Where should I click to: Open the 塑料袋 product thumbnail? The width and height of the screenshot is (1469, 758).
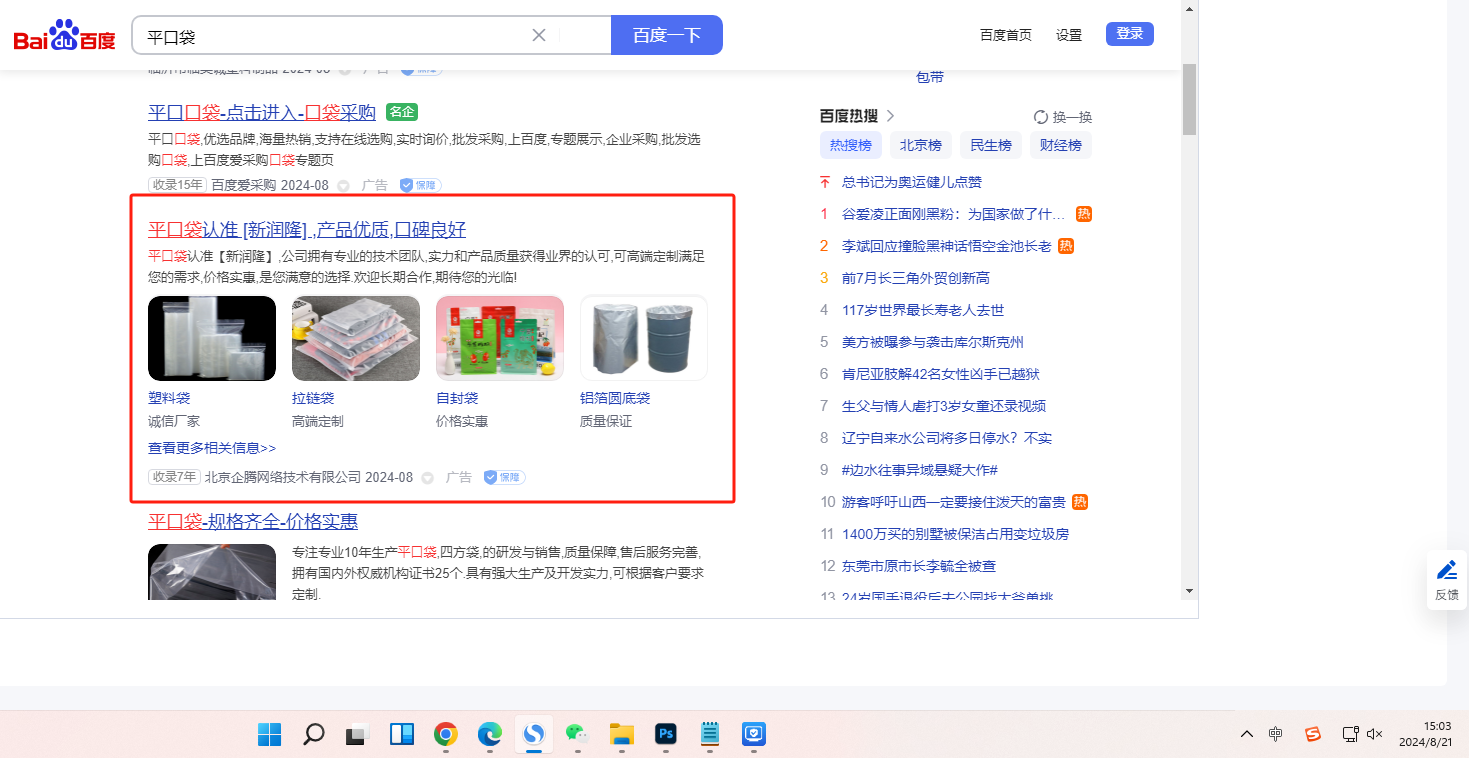click(212, 338)
